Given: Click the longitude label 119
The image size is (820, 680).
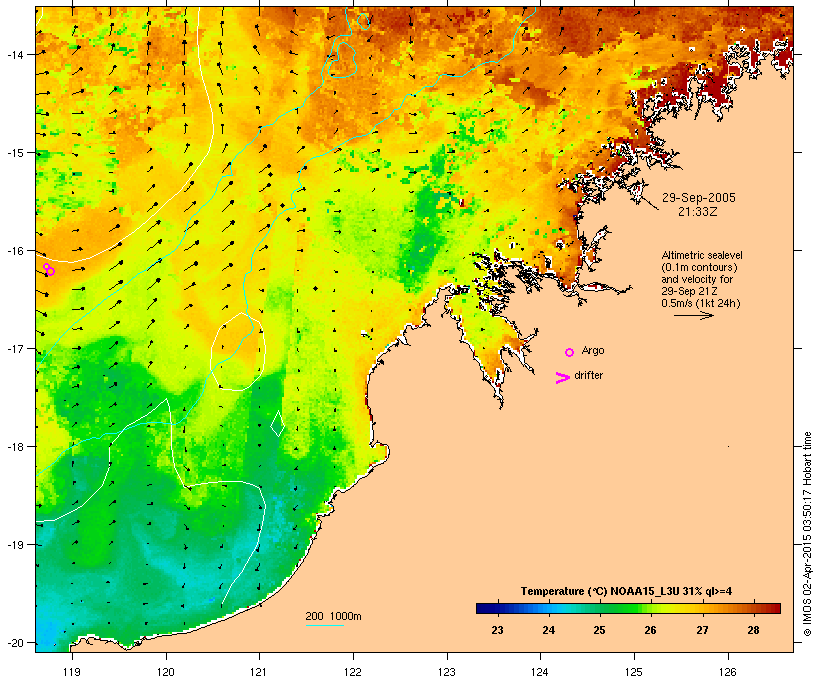Looking at the screenshot, I should [x=72, y=672].
